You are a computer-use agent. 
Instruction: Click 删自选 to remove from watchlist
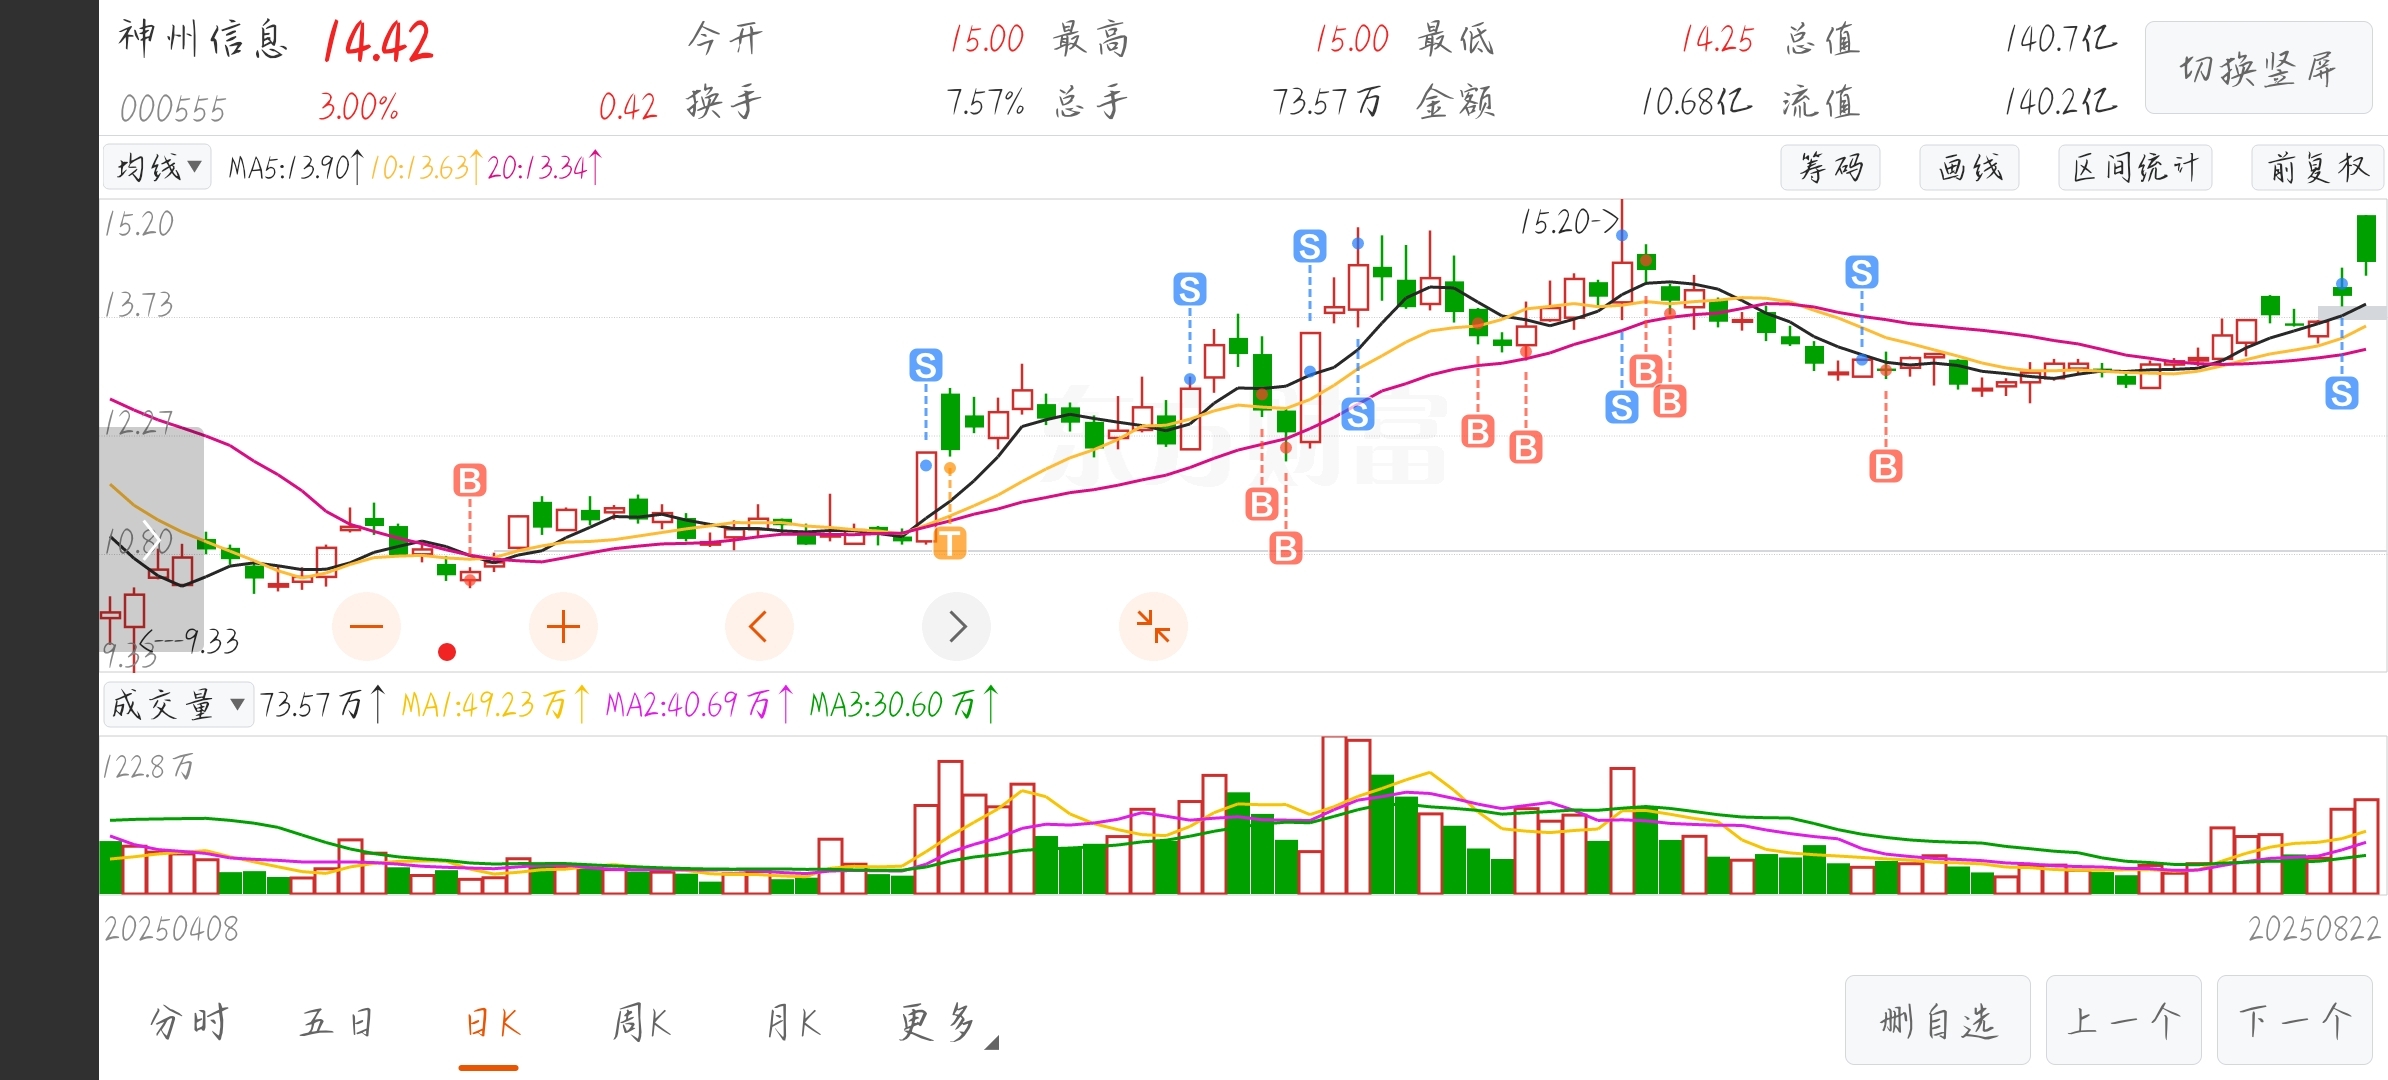[1937, 1021]
